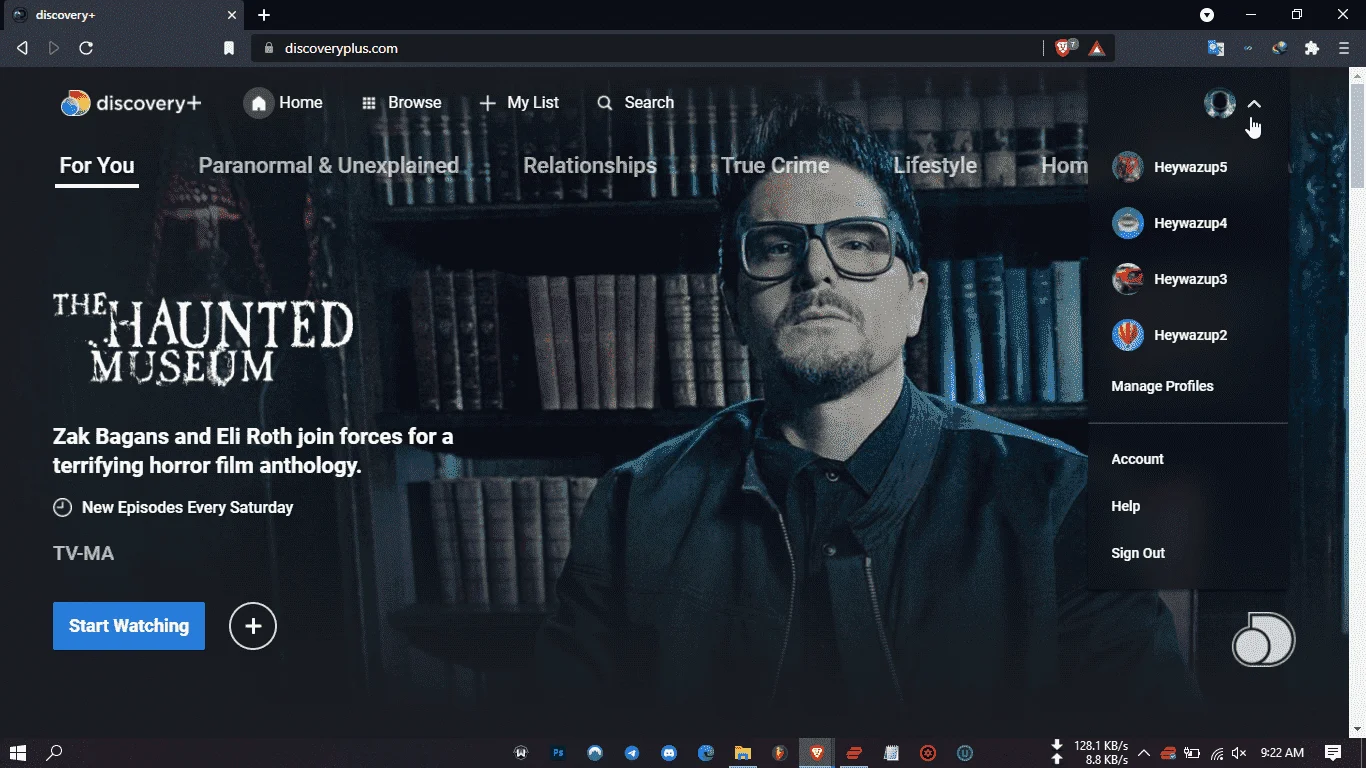Open a new browser tab

point(264,15)
